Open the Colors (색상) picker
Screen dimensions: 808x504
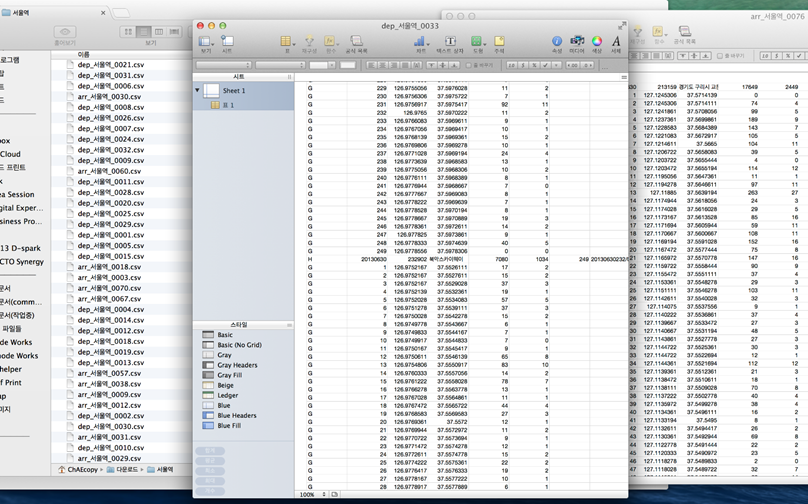(x=597, y=42)
